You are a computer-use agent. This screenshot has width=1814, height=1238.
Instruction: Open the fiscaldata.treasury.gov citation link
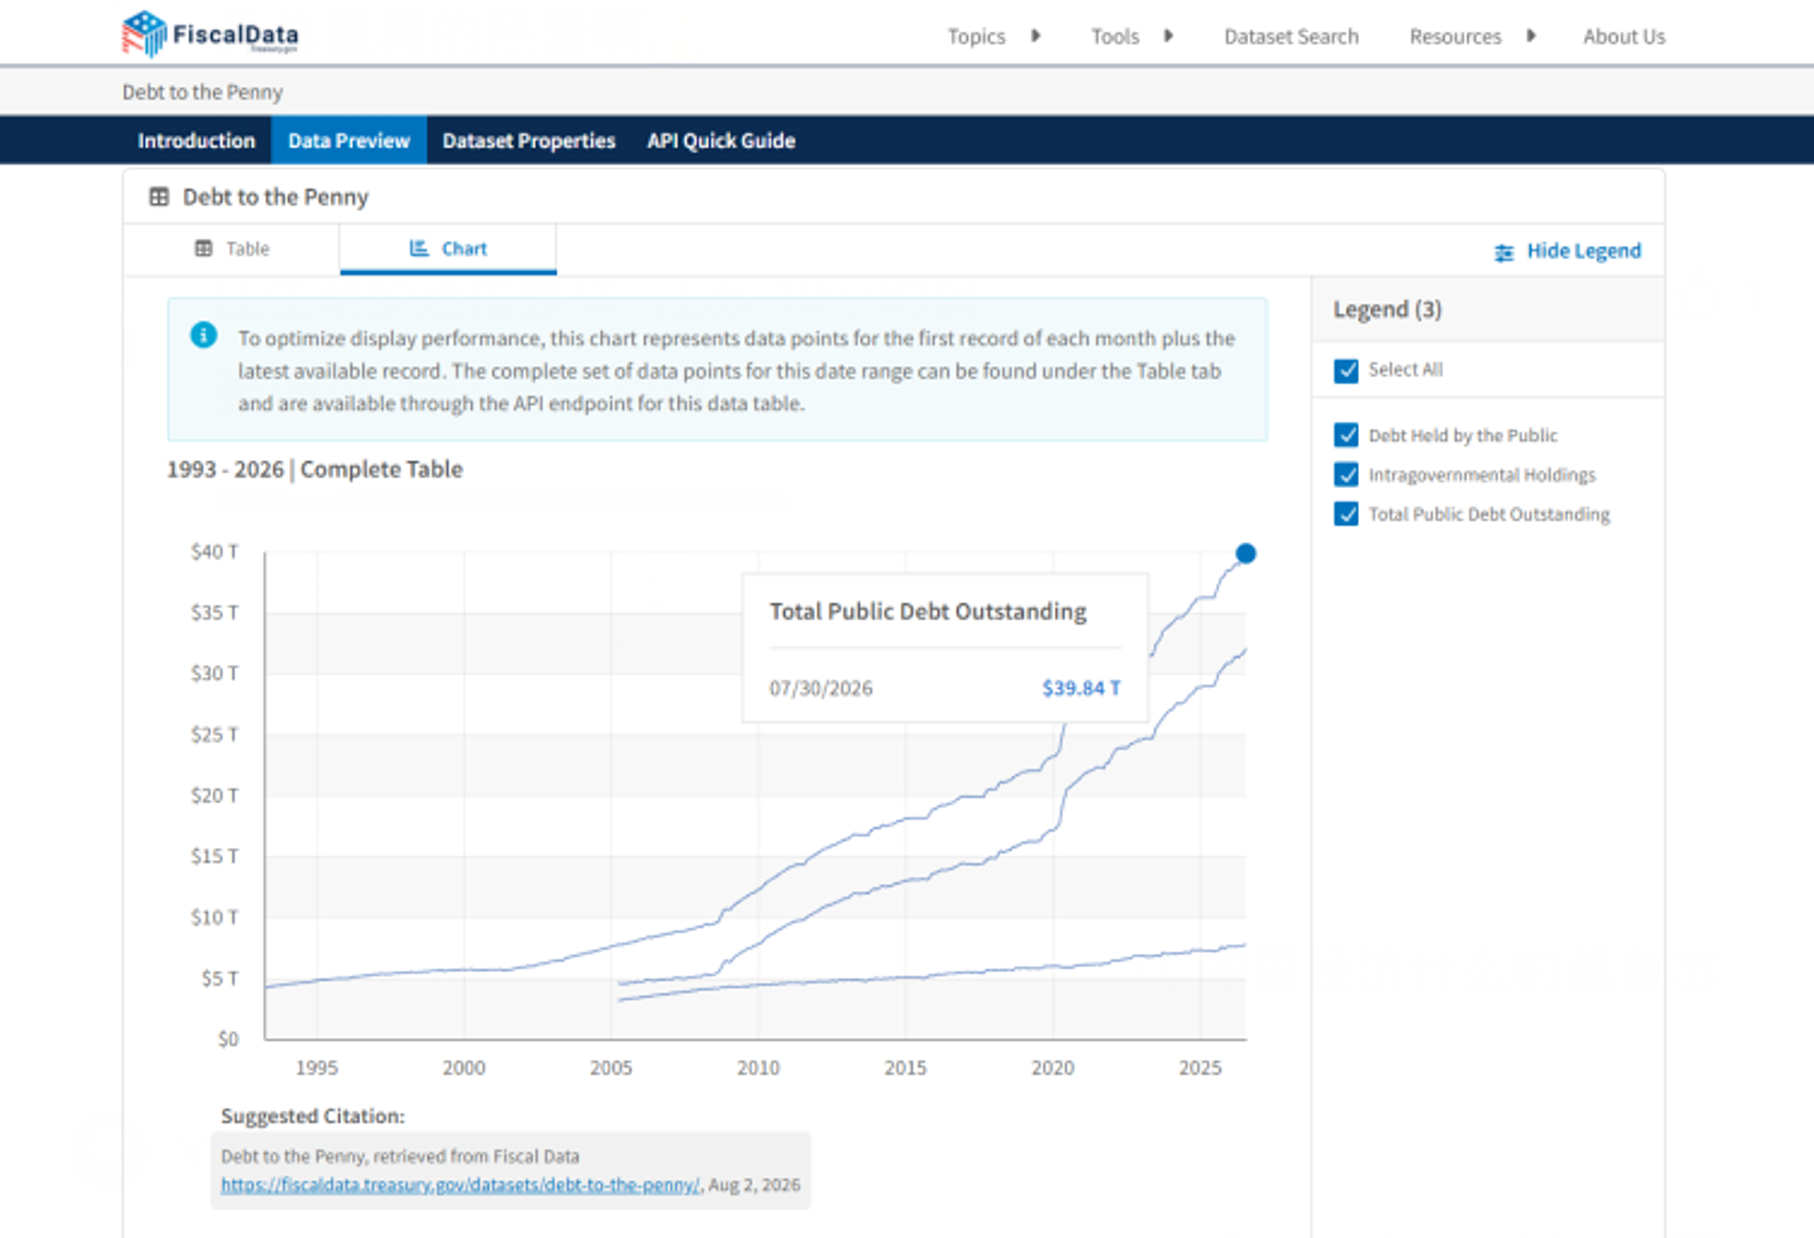click(x=460, y=1185)
